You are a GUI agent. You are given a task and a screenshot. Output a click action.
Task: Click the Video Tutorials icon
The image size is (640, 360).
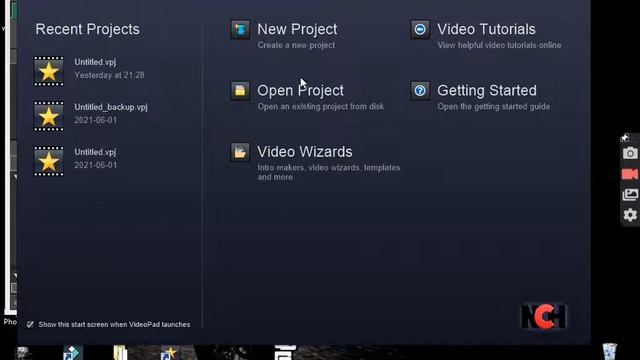point(420,29)
